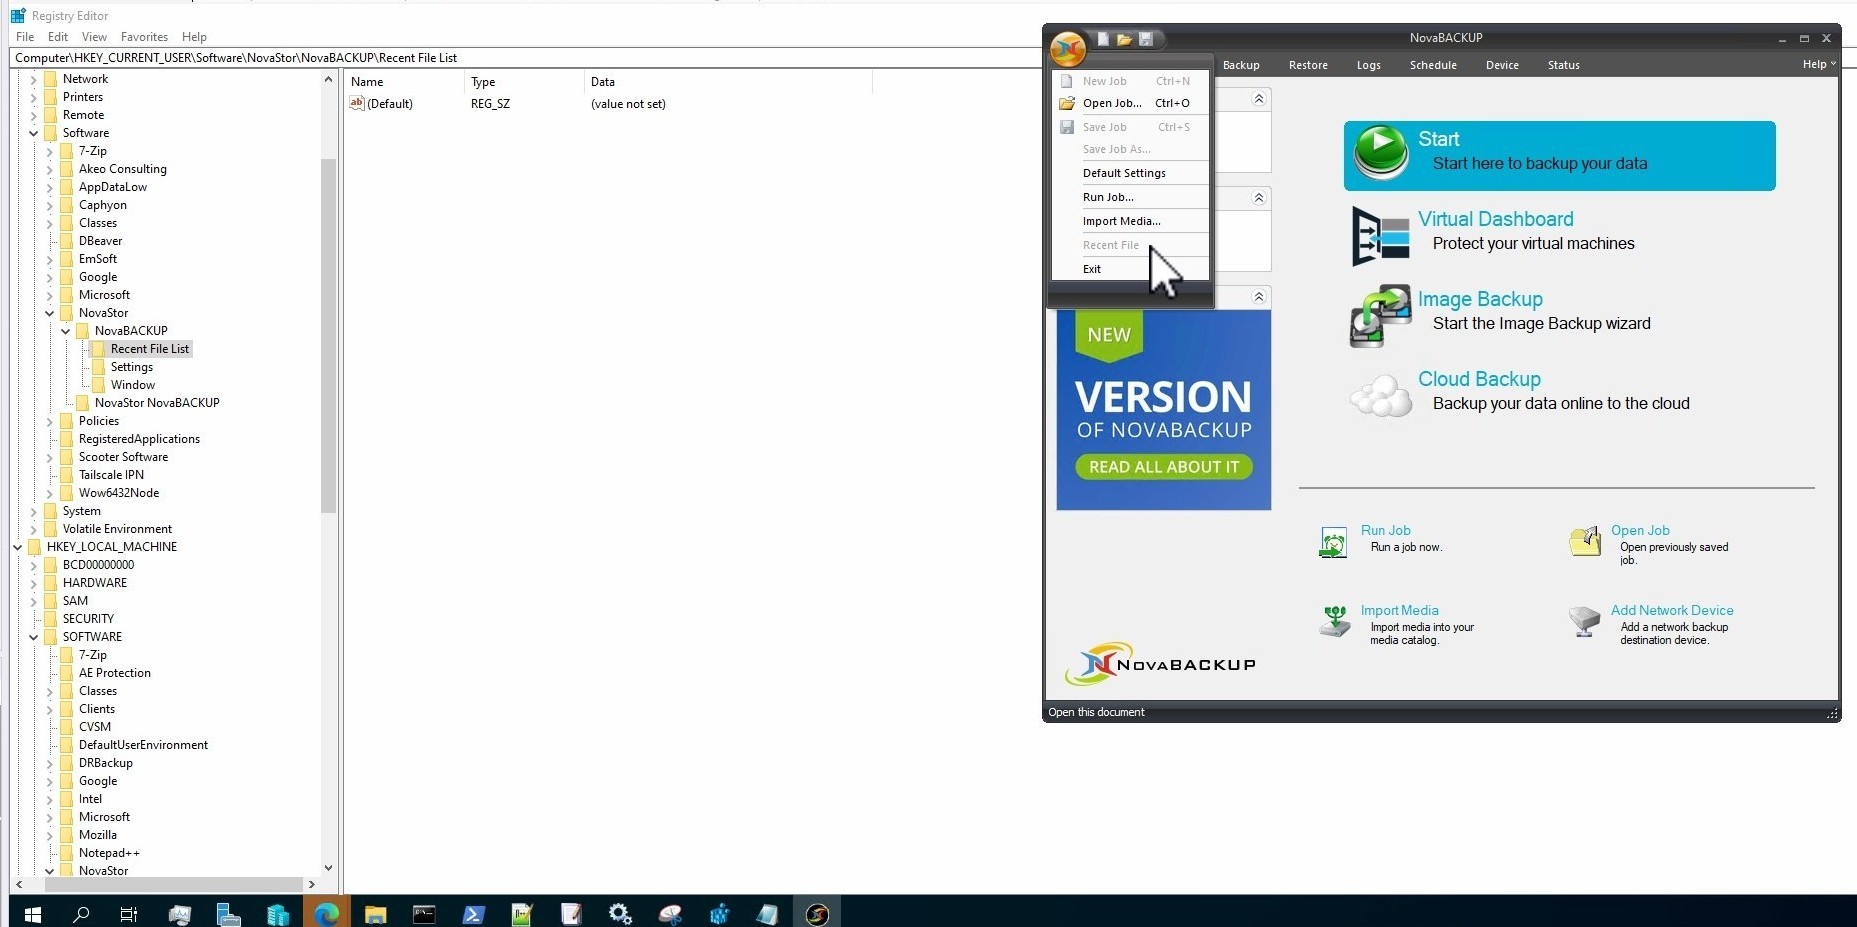The height and width of the screenshot is (927, 1857).
Task: Click the Run Job calendar icon
Action: click(x=1333, y=542)
